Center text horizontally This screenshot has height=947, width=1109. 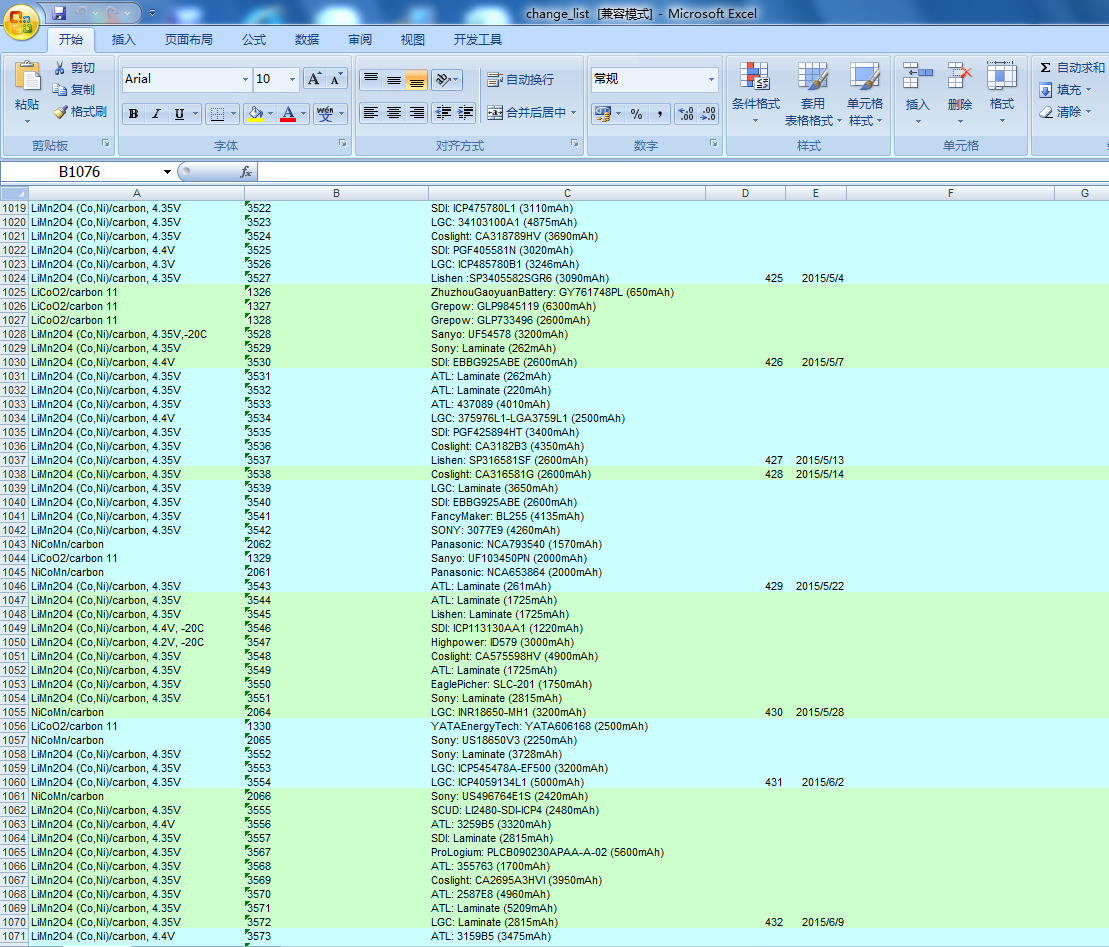coord(394,112)
